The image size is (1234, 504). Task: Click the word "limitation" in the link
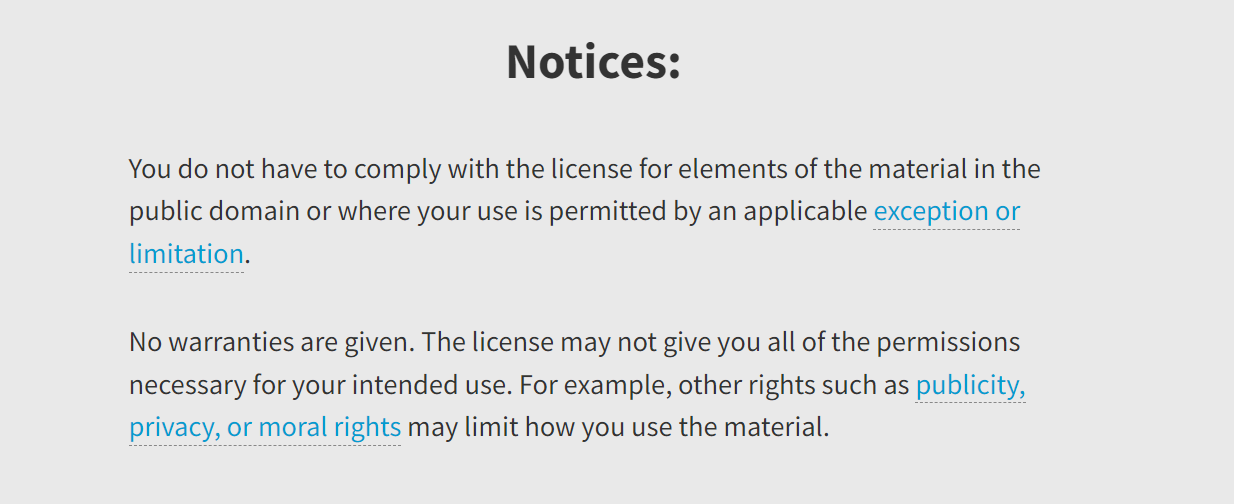pos(186,254)
